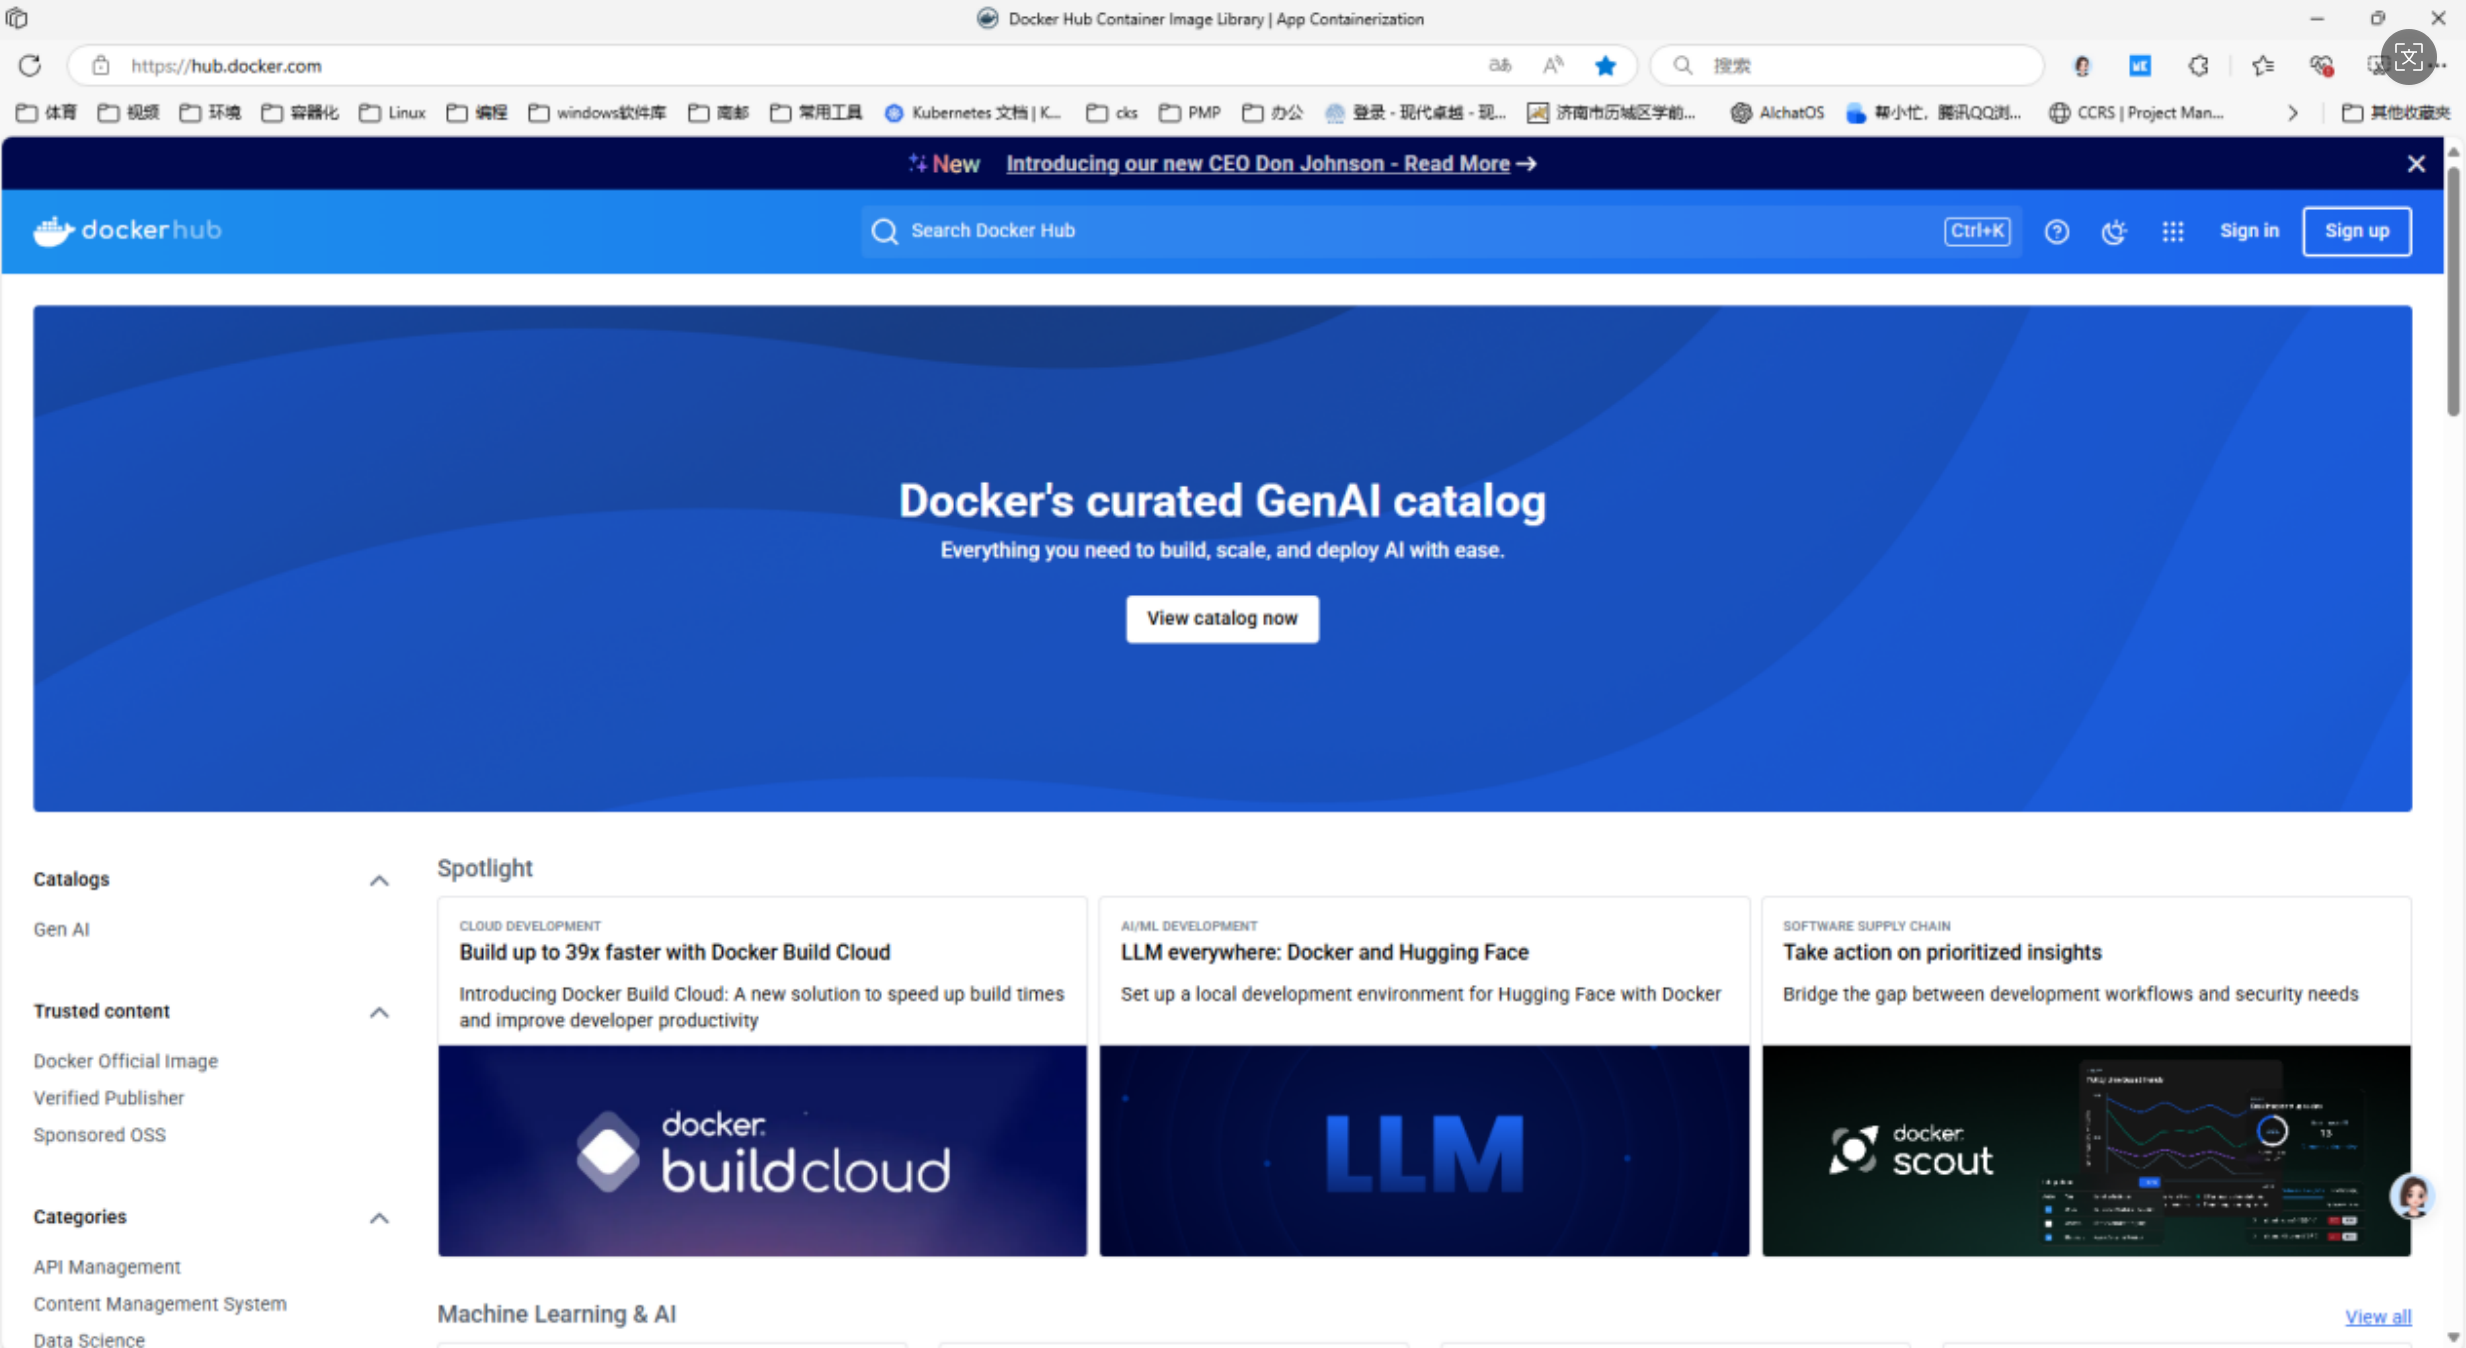2466x1348 pixels.
Task: Click the page vertical scrollbar thumb
Action: 2453,290
